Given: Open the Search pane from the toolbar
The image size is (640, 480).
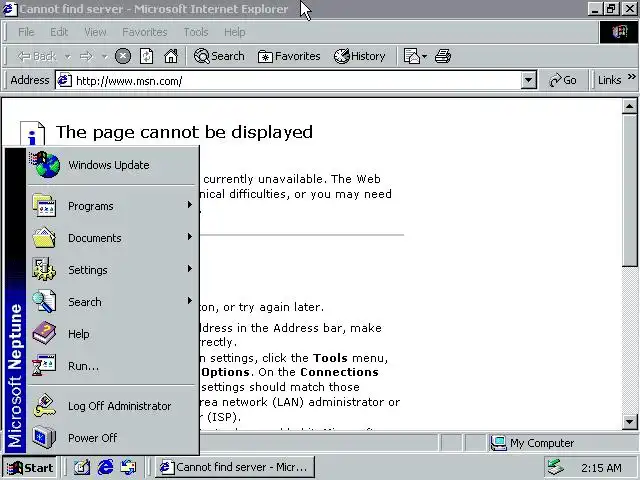Looking at the screenshot, I should (x=219, y=56).
